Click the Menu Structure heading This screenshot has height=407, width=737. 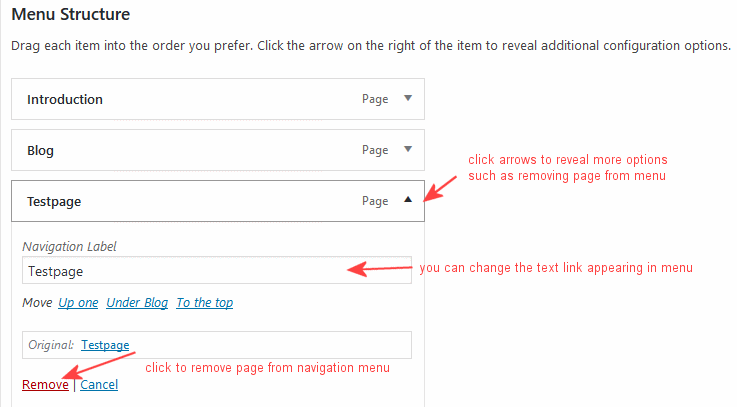(71, 14)
